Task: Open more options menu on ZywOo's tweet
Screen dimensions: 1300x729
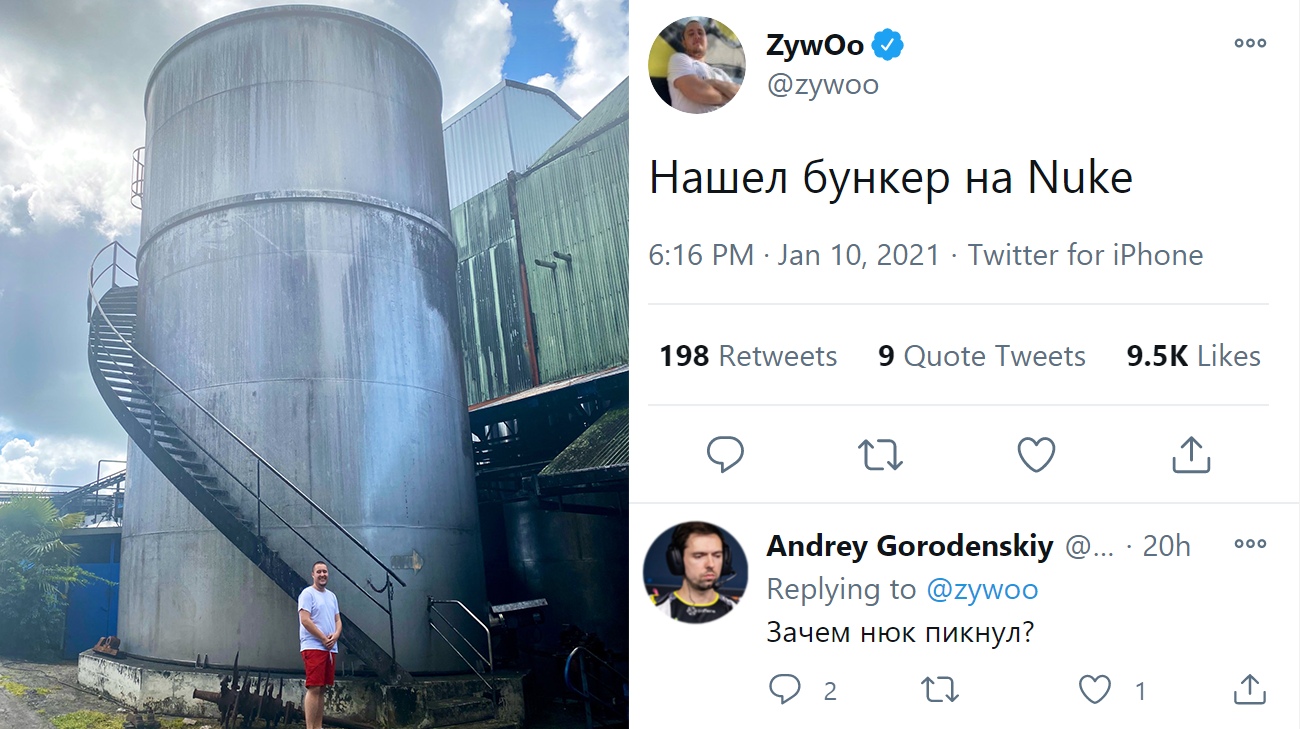Action: (x=1250, y=43)
